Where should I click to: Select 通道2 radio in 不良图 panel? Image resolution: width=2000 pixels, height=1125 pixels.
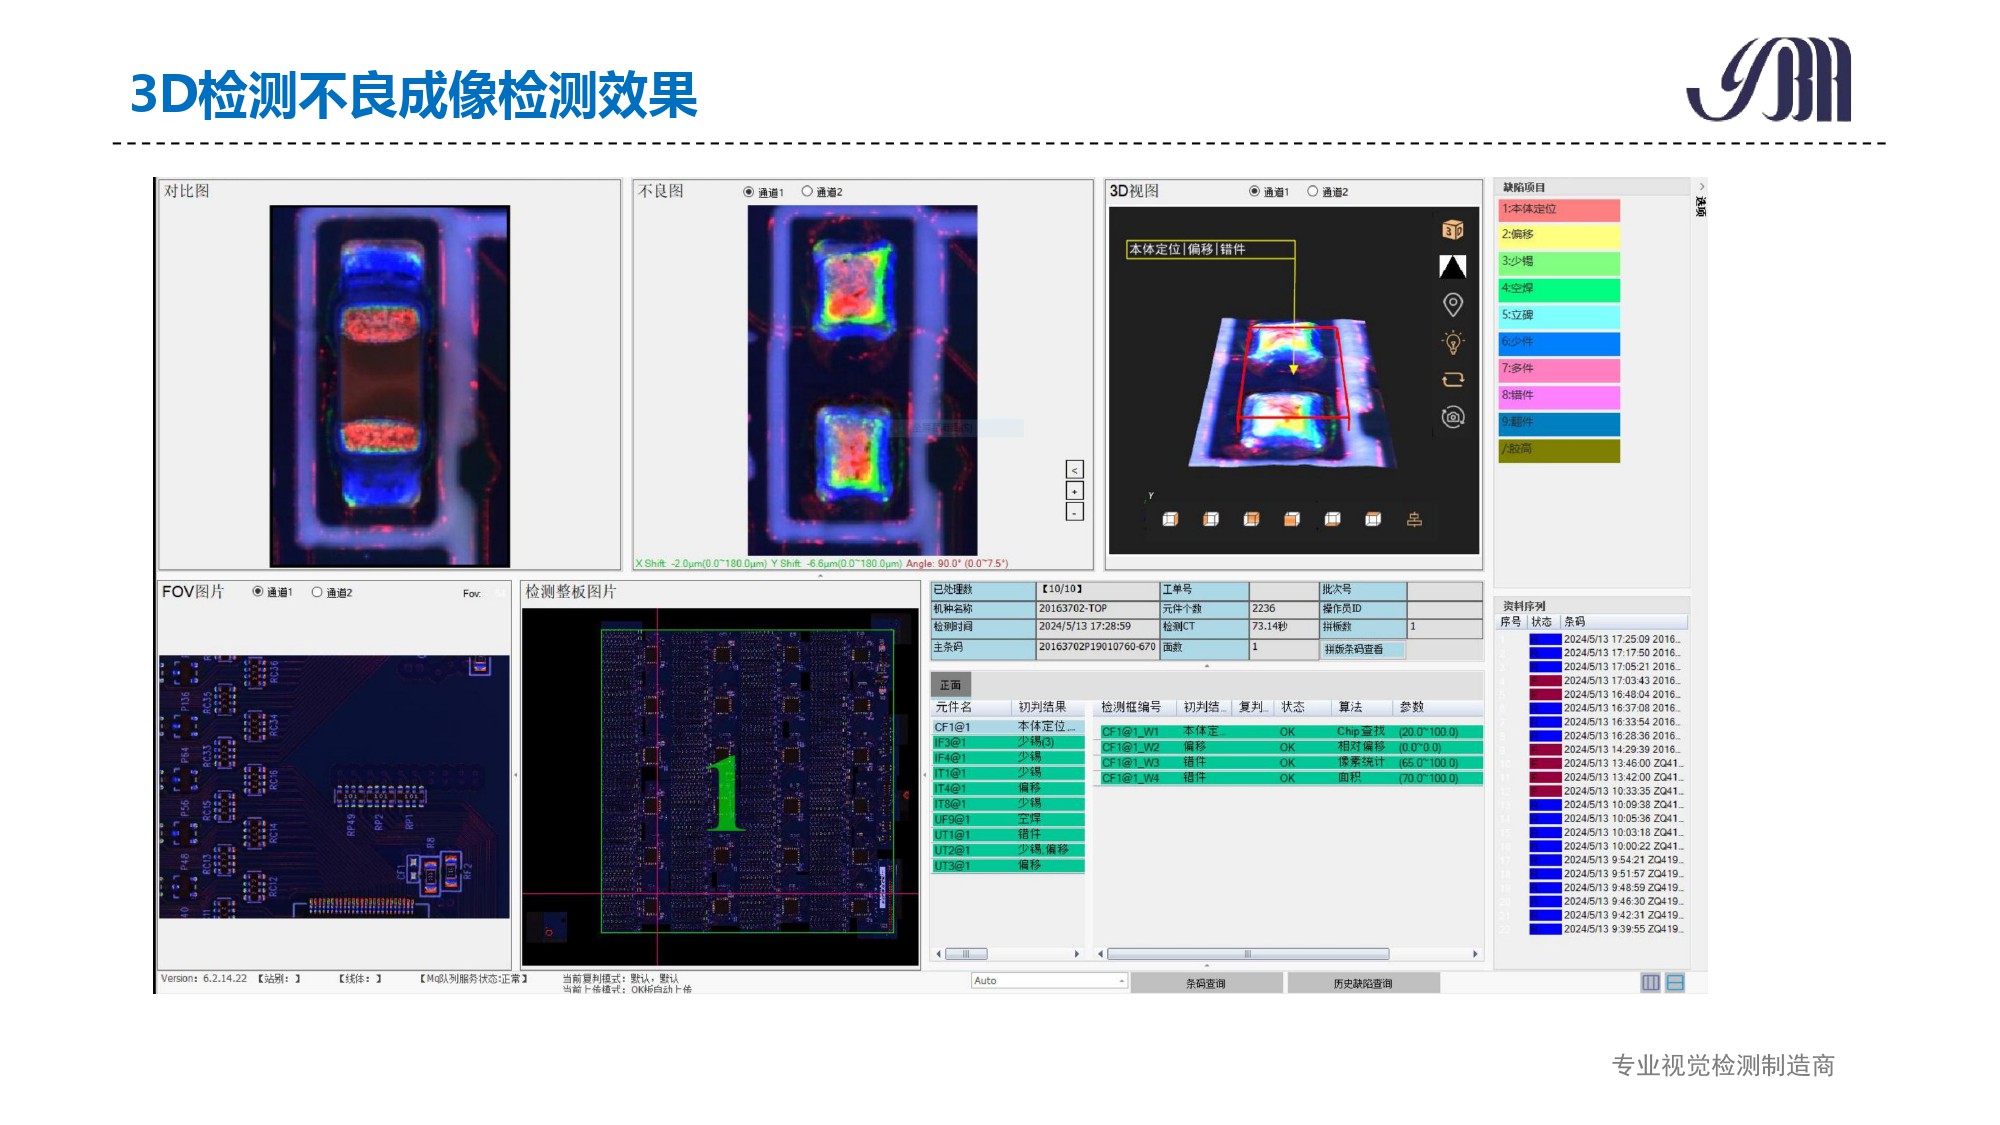807,191
